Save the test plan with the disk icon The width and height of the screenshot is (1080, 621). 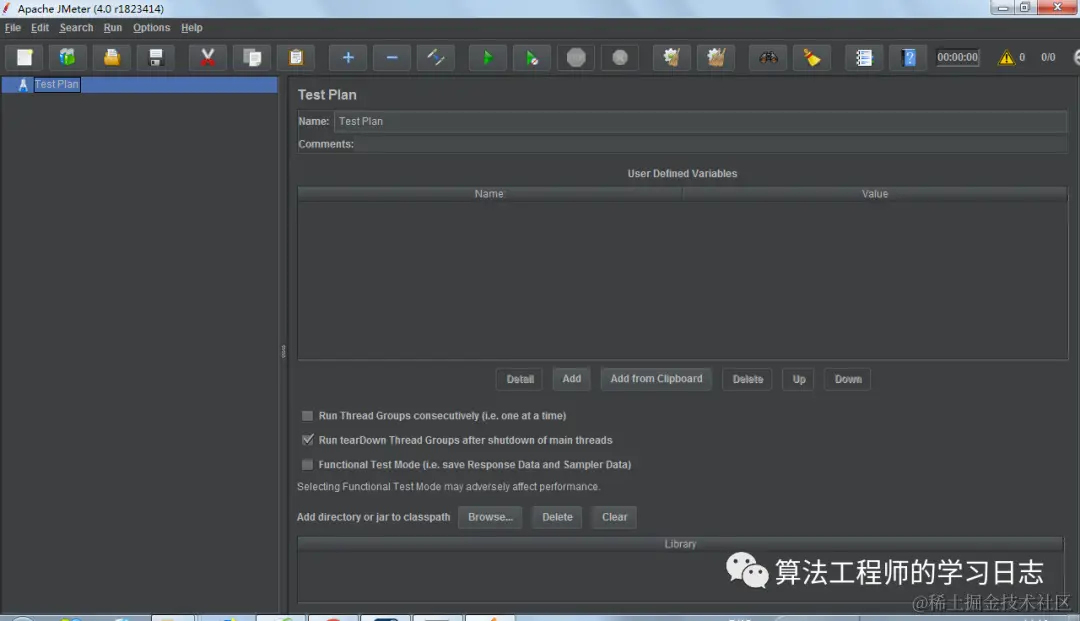pyautogui.click(x=156, y=58)
